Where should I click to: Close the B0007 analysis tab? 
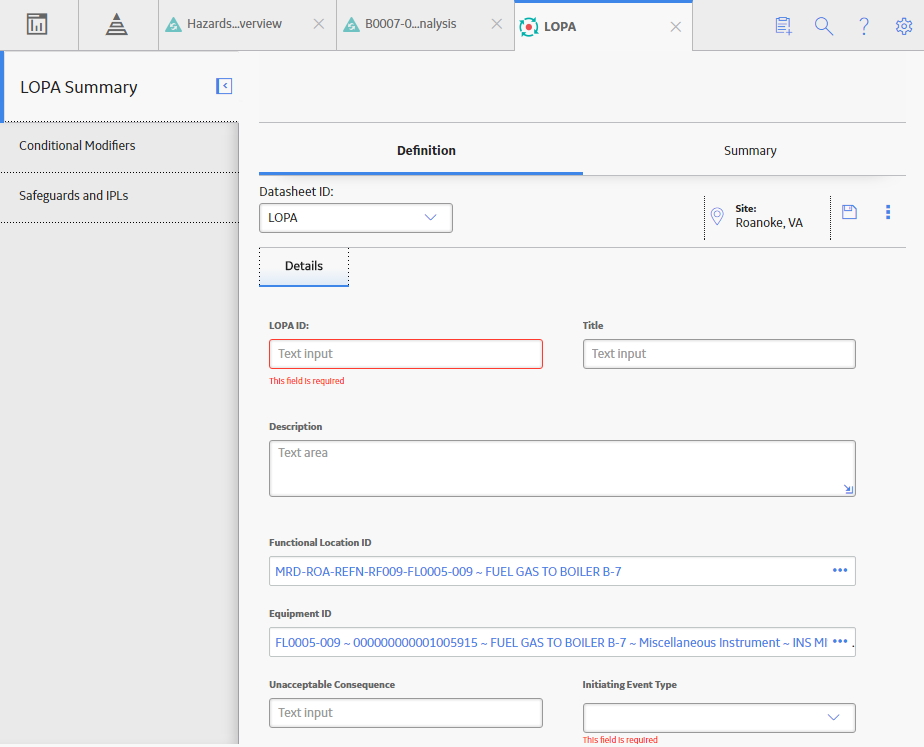[x=497, y=24]
